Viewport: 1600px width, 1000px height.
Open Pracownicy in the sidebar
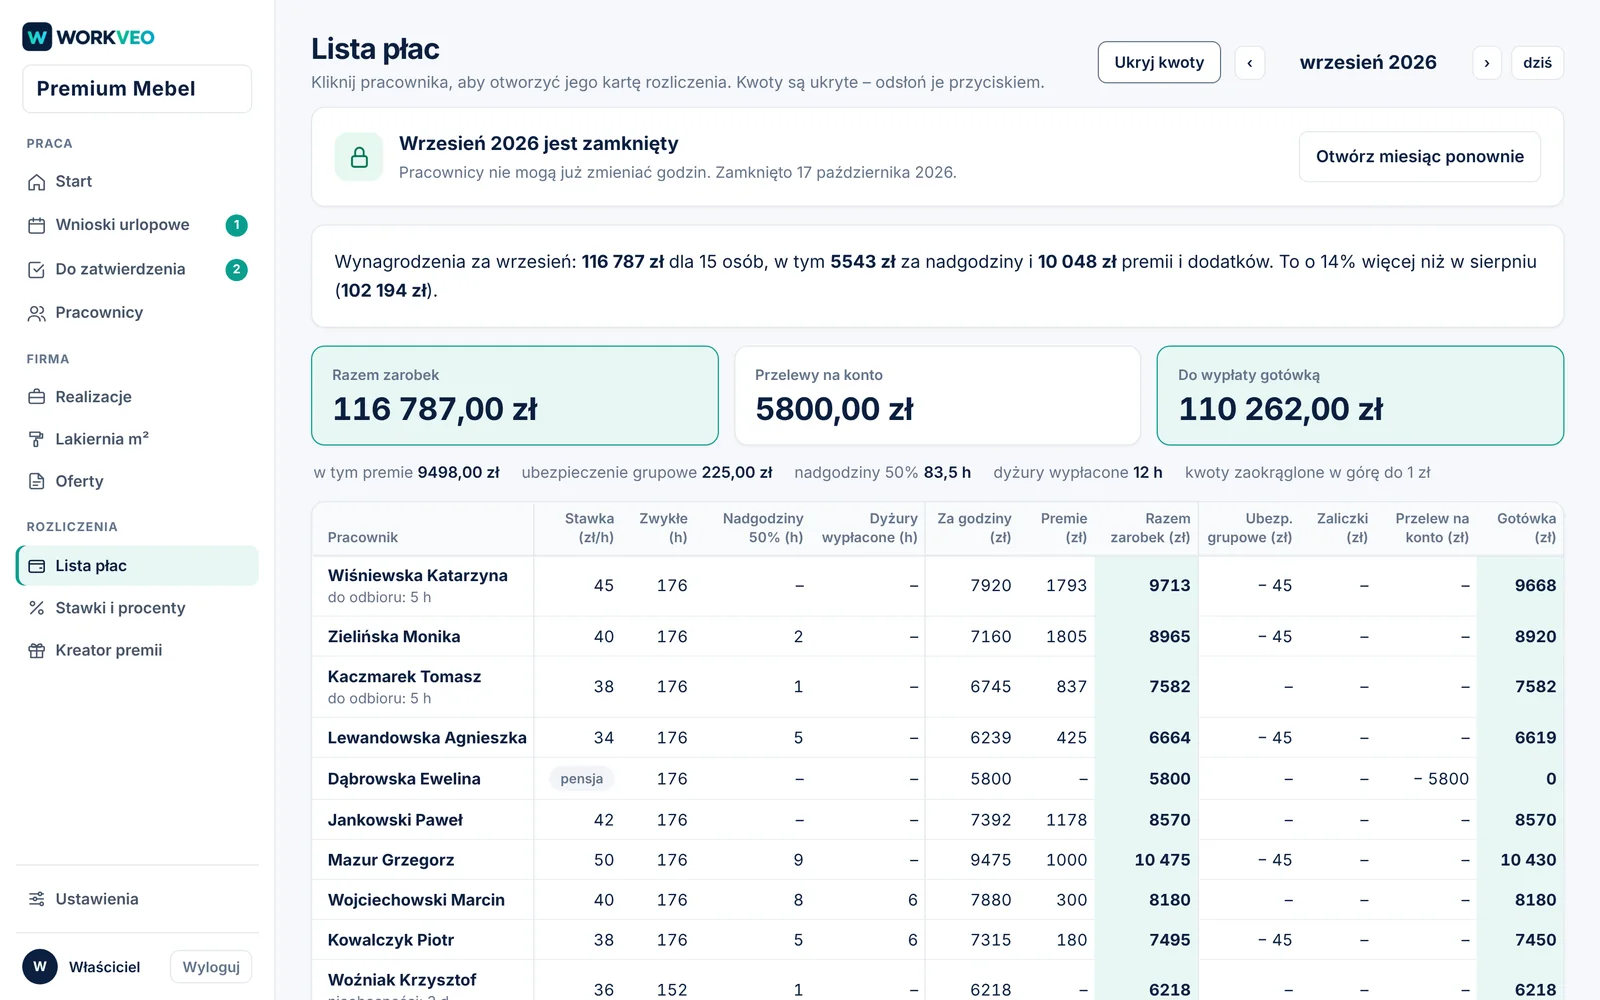click(x=137, y=313)
